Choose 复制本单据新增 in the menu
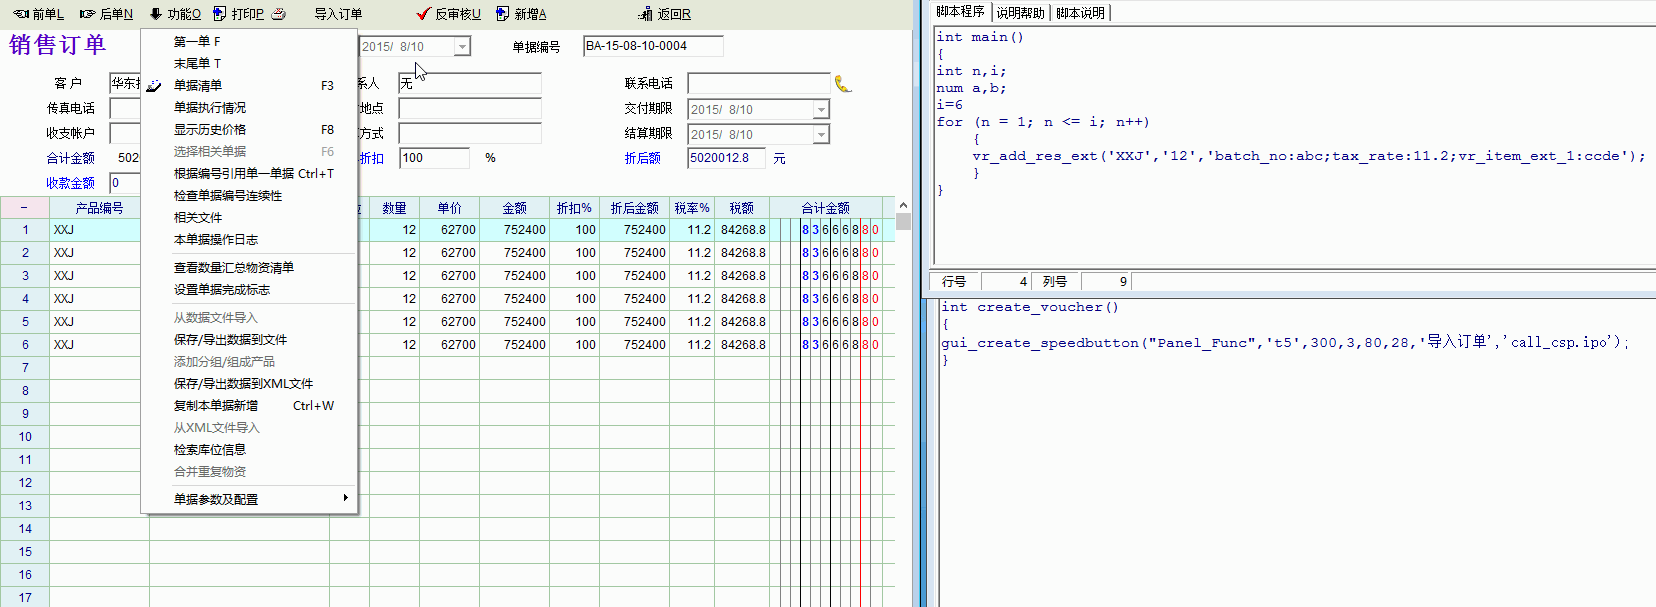The height and width of the screenshot is (607, 1656). (216, 406)
